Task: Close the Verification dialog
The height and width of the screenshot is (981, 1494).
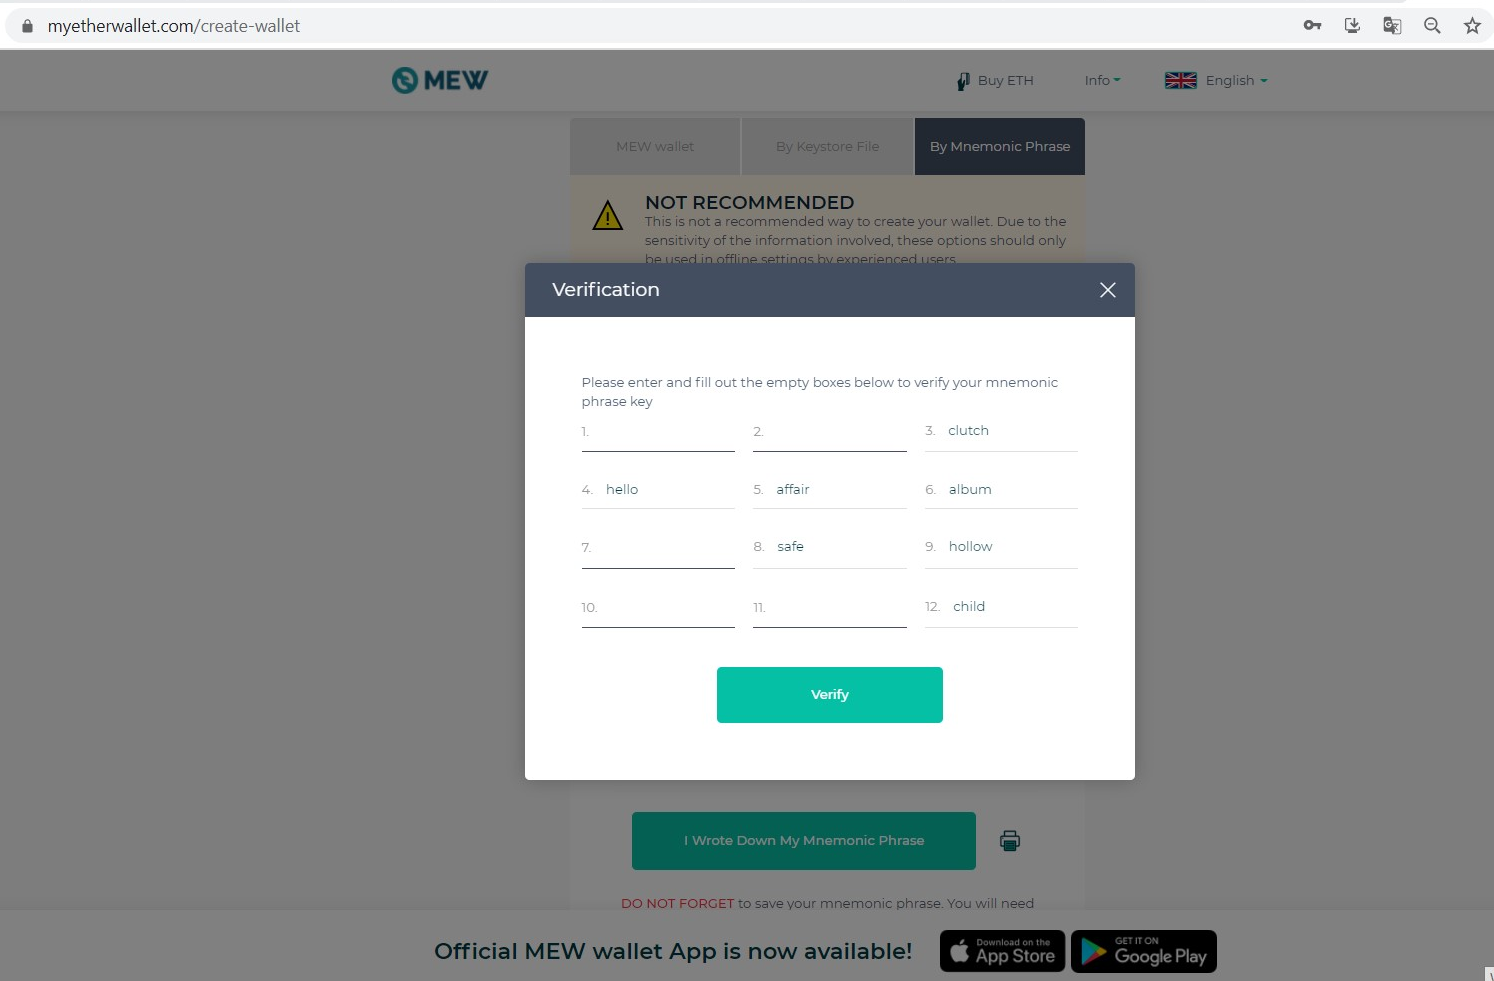Action: click(x=1107, y=290)
